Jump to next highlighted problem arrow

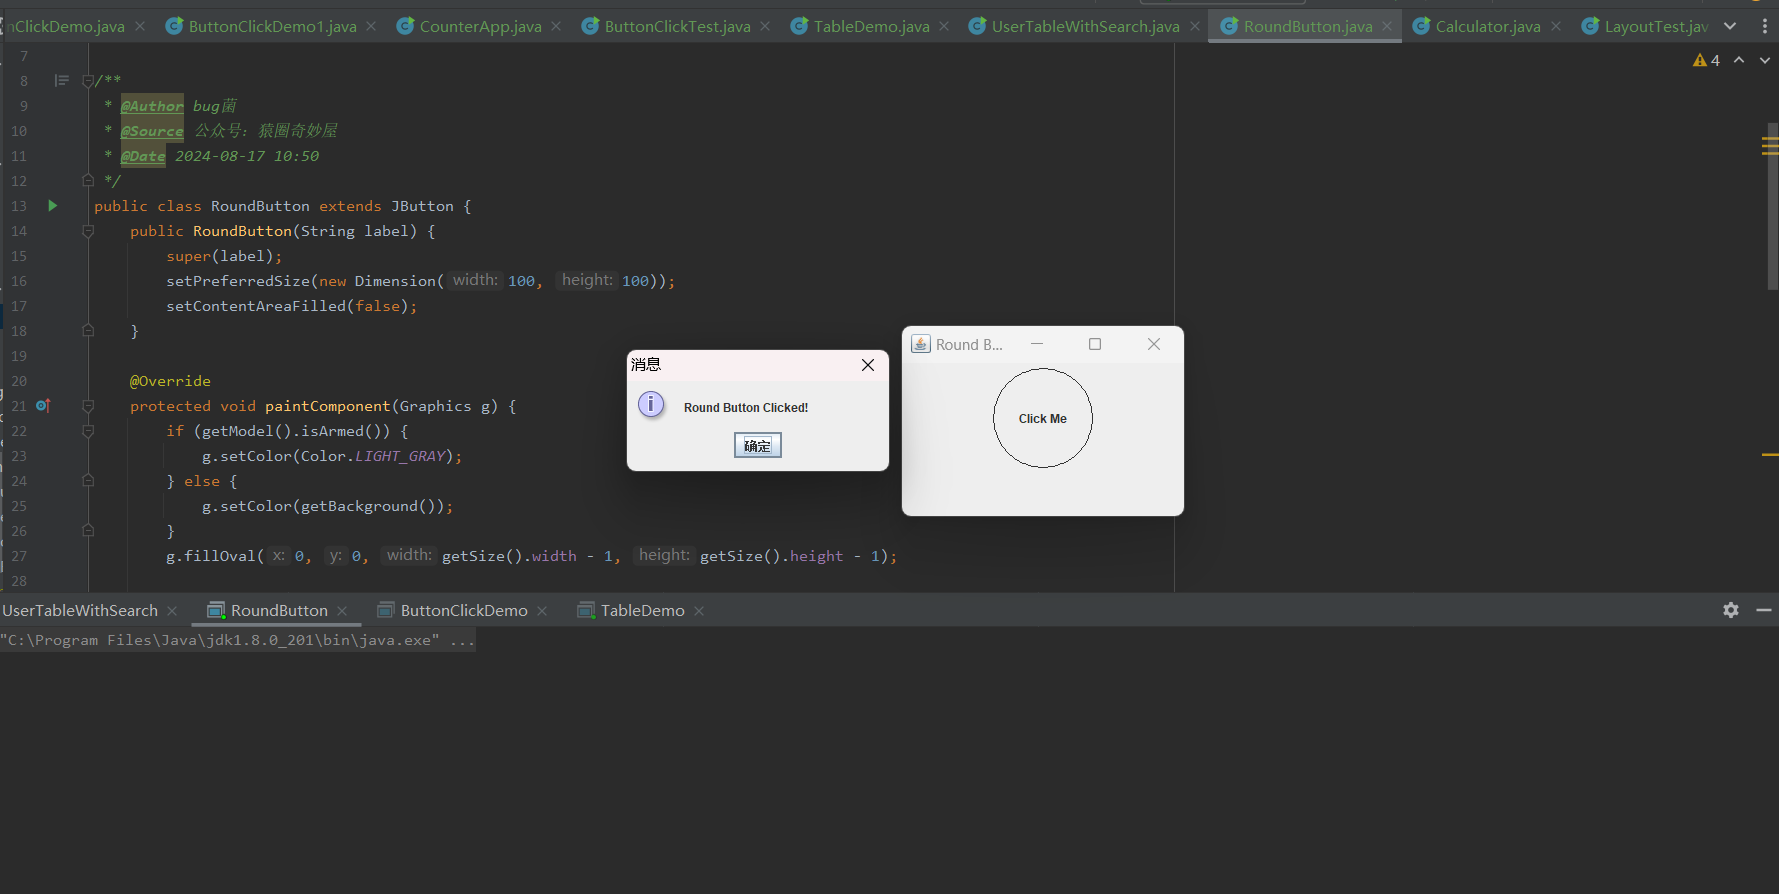(x=1765, y=61)
